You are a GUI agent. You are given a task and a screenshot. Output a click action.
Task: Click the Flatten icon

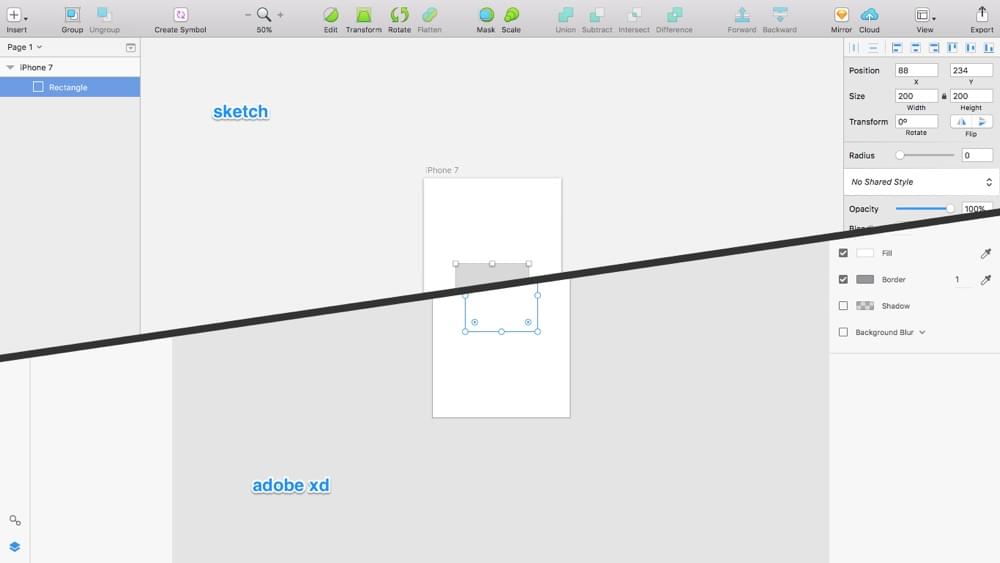click(429, 15)
